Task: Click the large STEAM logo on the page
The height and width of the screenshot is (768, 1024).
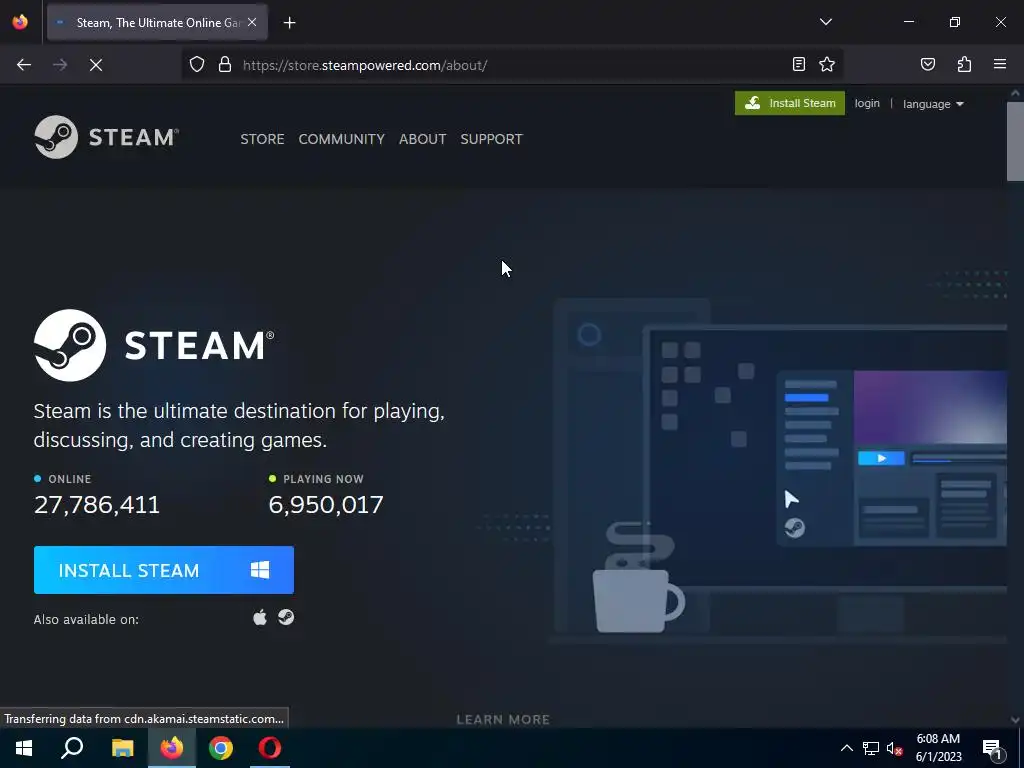Action: [x=154, y=345]
